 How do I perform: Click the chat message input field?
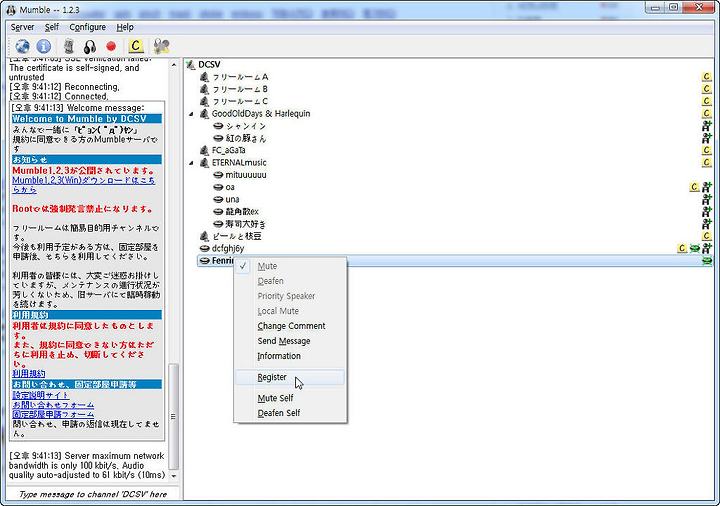point(93,494)
